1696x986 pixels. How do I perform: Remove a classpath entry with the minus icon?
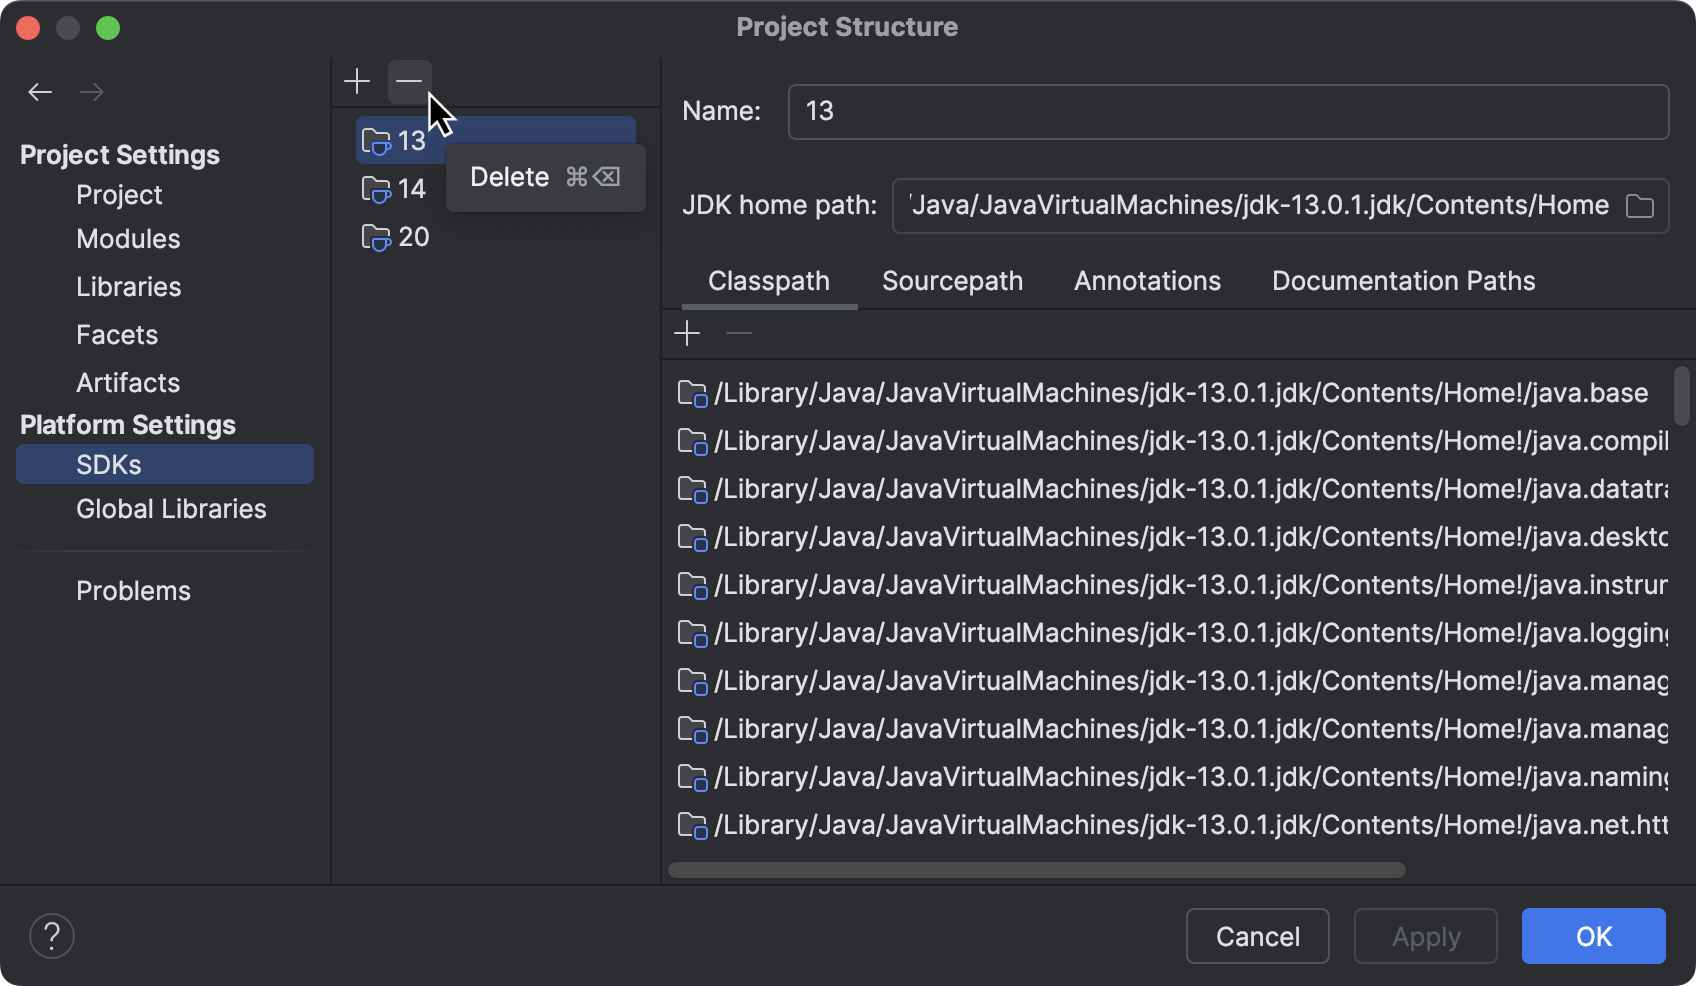click(x=738, y=333)
